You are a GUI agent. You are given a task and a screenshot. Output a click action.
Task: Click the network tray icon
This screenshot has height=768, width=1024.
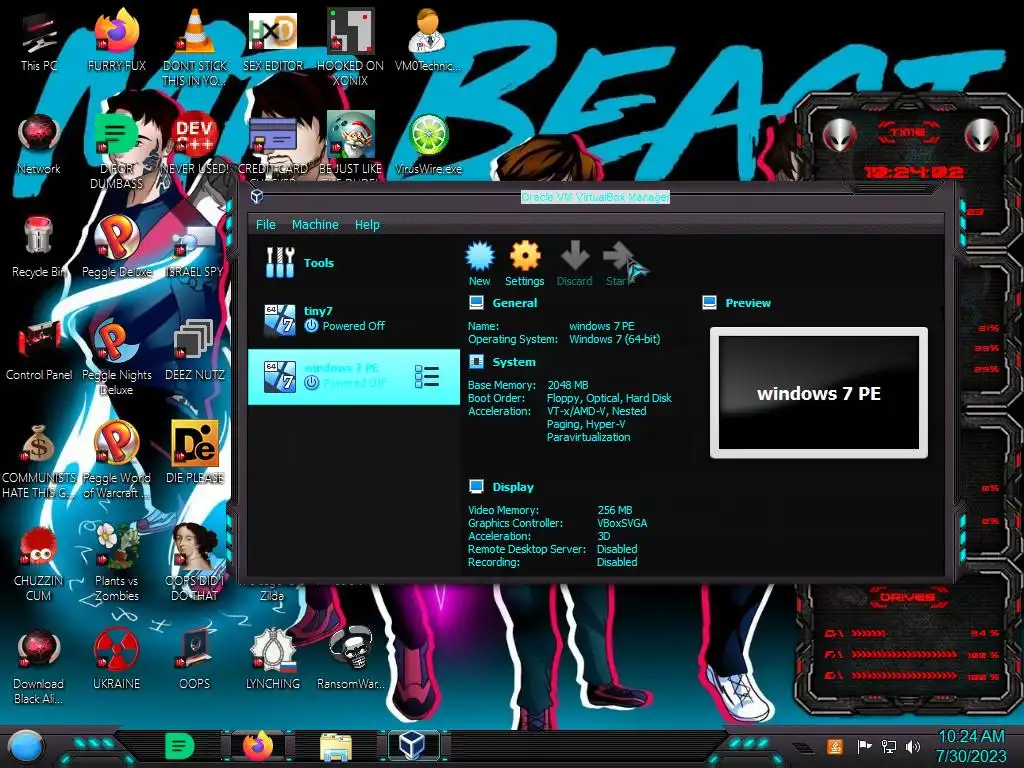click(888, 746)
